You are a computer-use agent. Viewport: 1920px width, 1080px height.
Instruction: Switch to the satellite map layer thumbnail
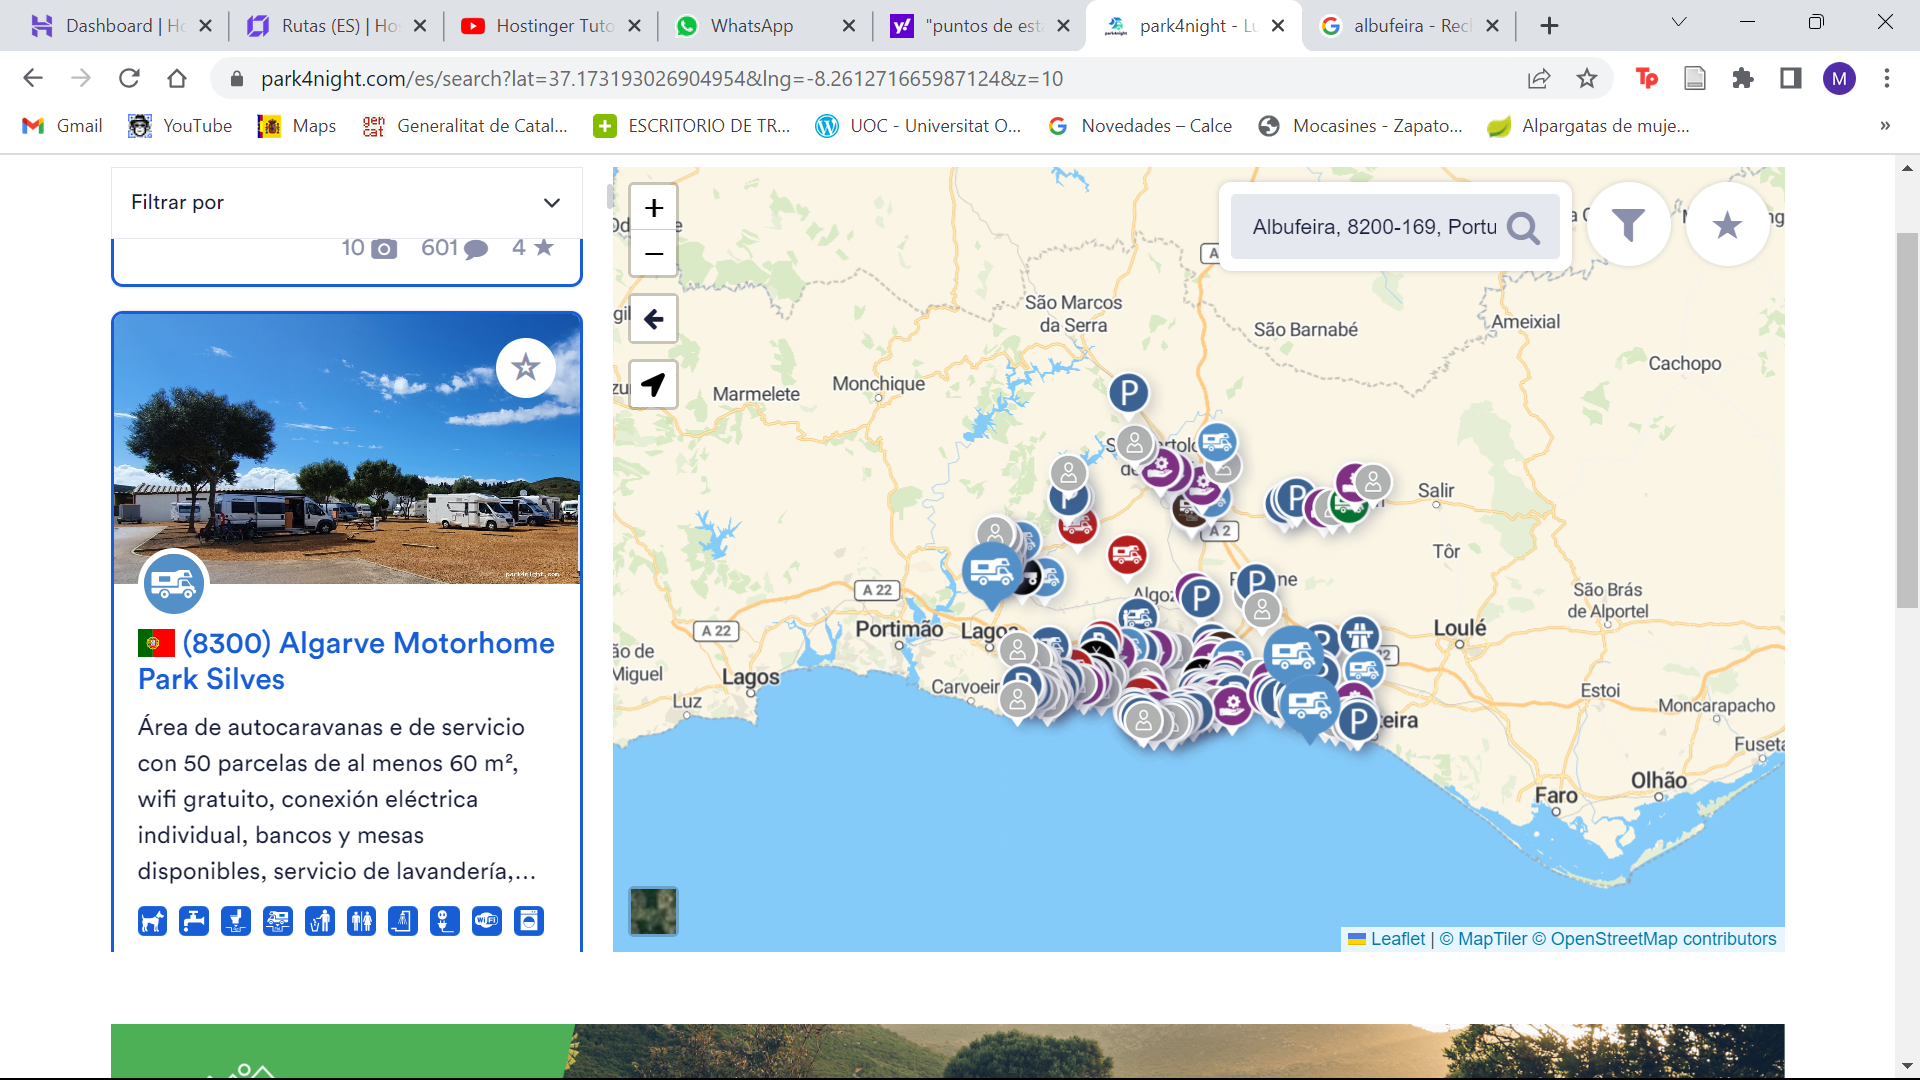pos(653,911)
